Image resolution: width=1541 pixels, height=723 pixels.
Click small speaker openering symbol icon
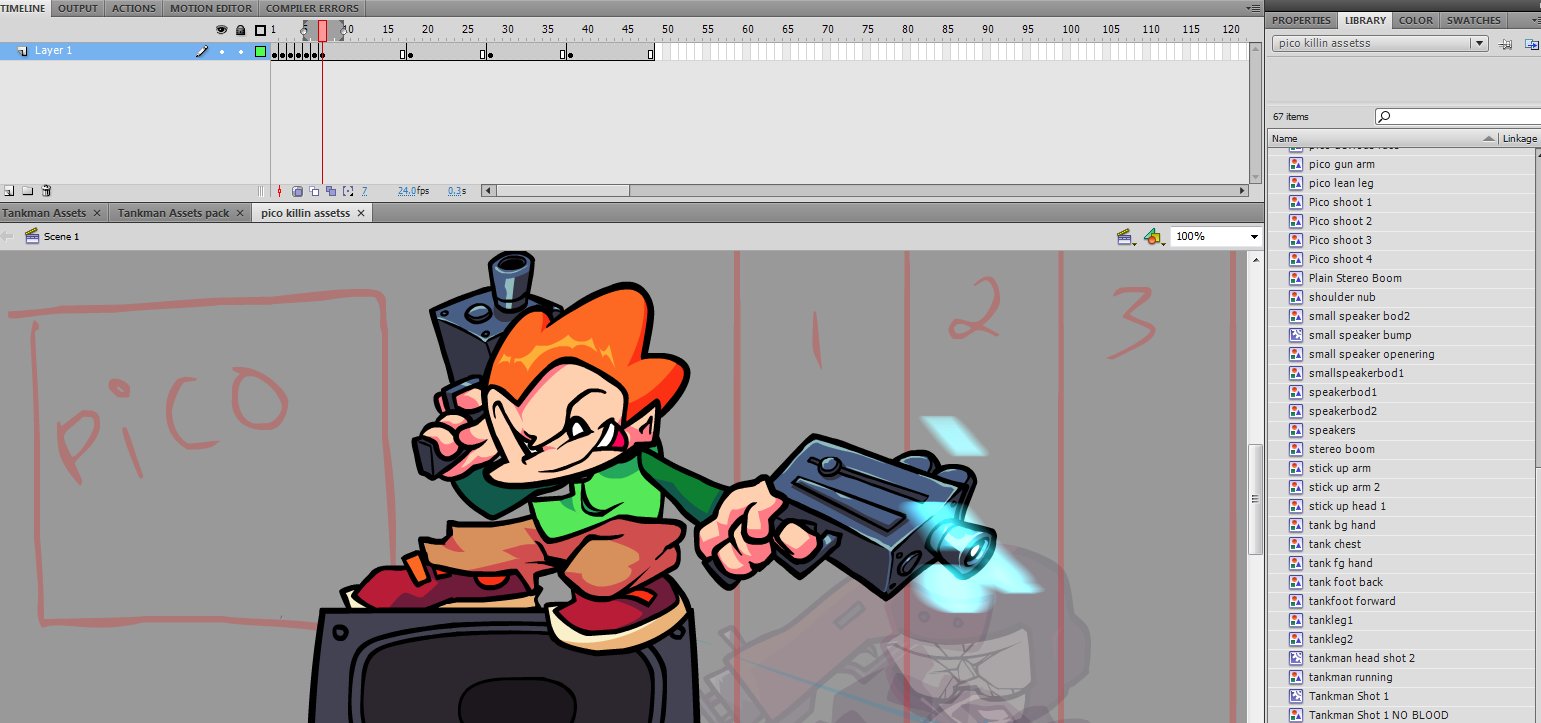1295,354
